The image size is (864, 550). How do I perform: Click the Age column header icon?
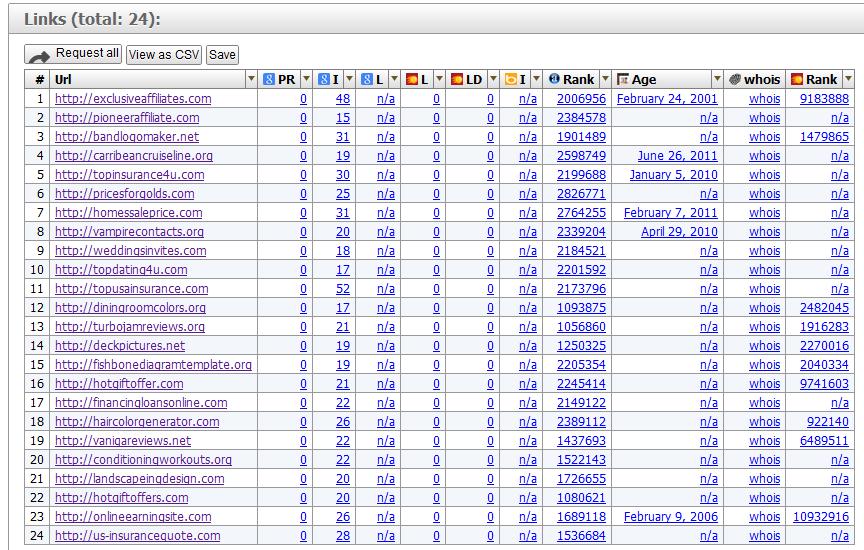point(623,79)
